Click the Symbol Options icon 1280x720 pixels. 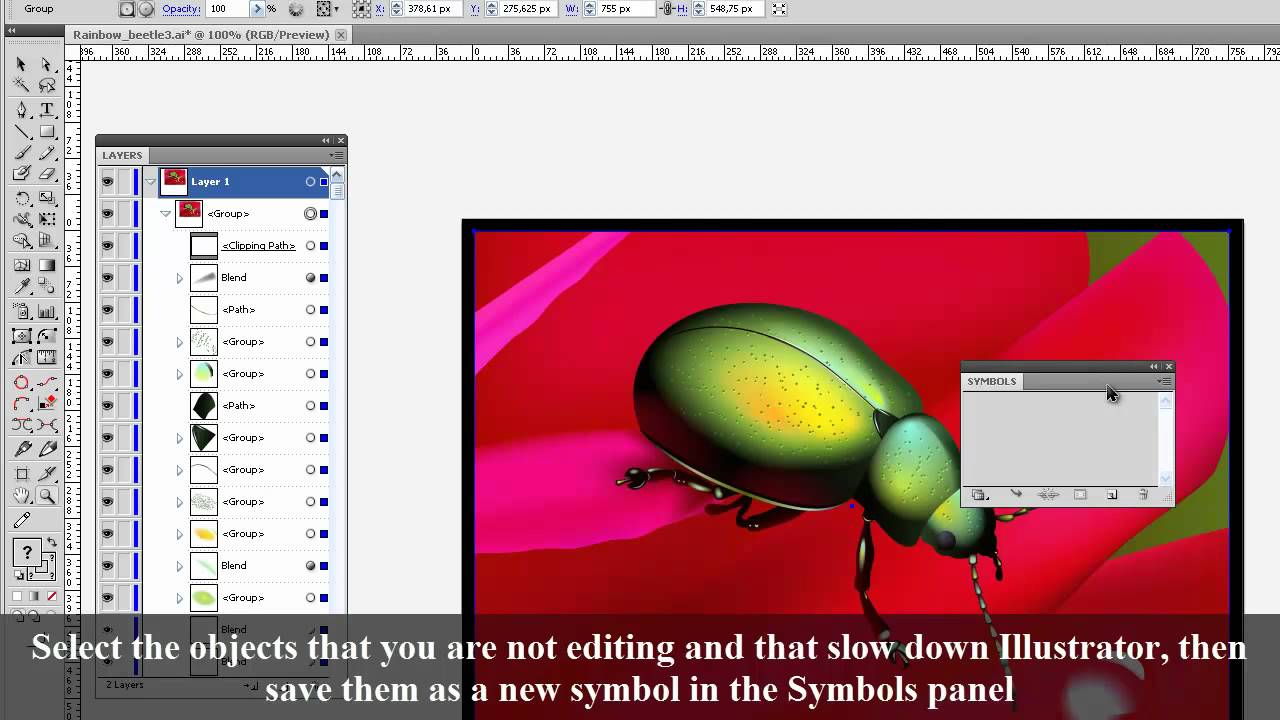pyautogui.click(x=1080, y=495)
